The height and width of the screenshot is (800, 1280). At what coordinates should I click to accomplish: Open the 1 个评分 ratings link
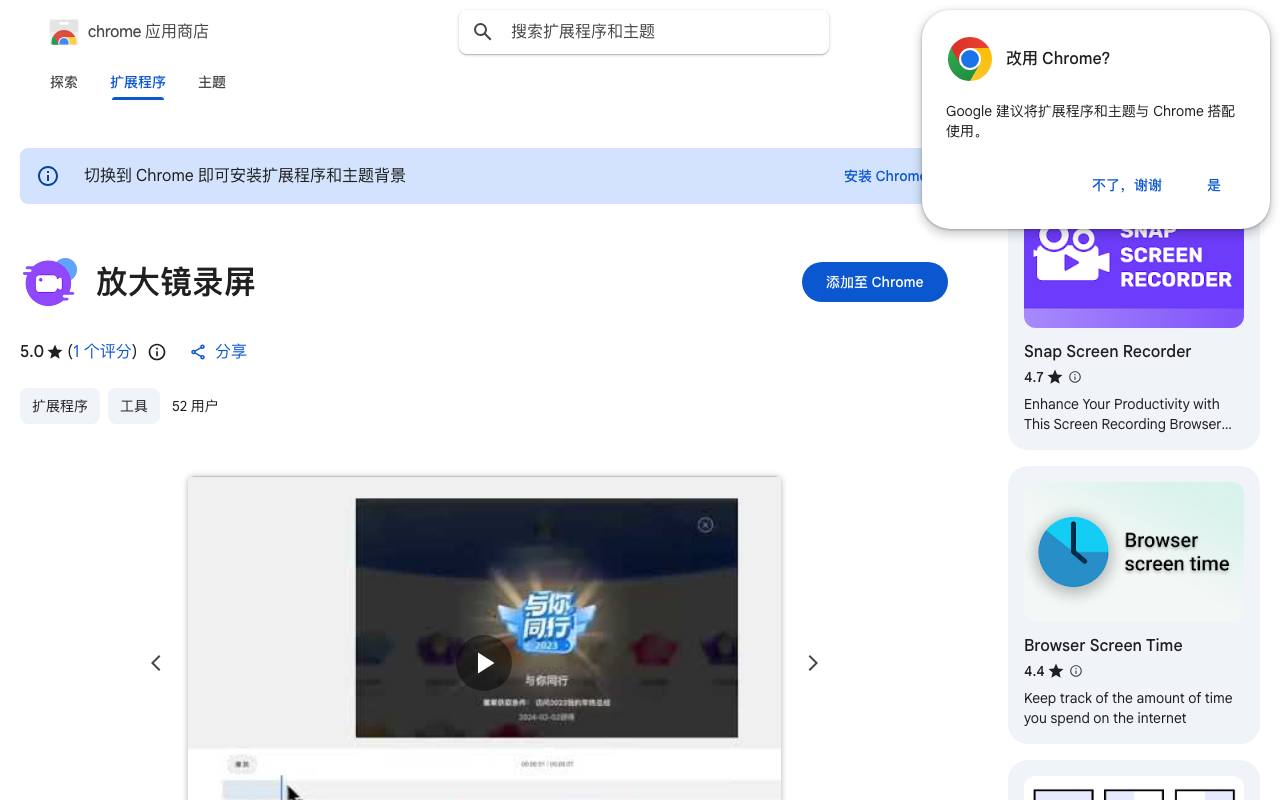[x=103, y=352]
